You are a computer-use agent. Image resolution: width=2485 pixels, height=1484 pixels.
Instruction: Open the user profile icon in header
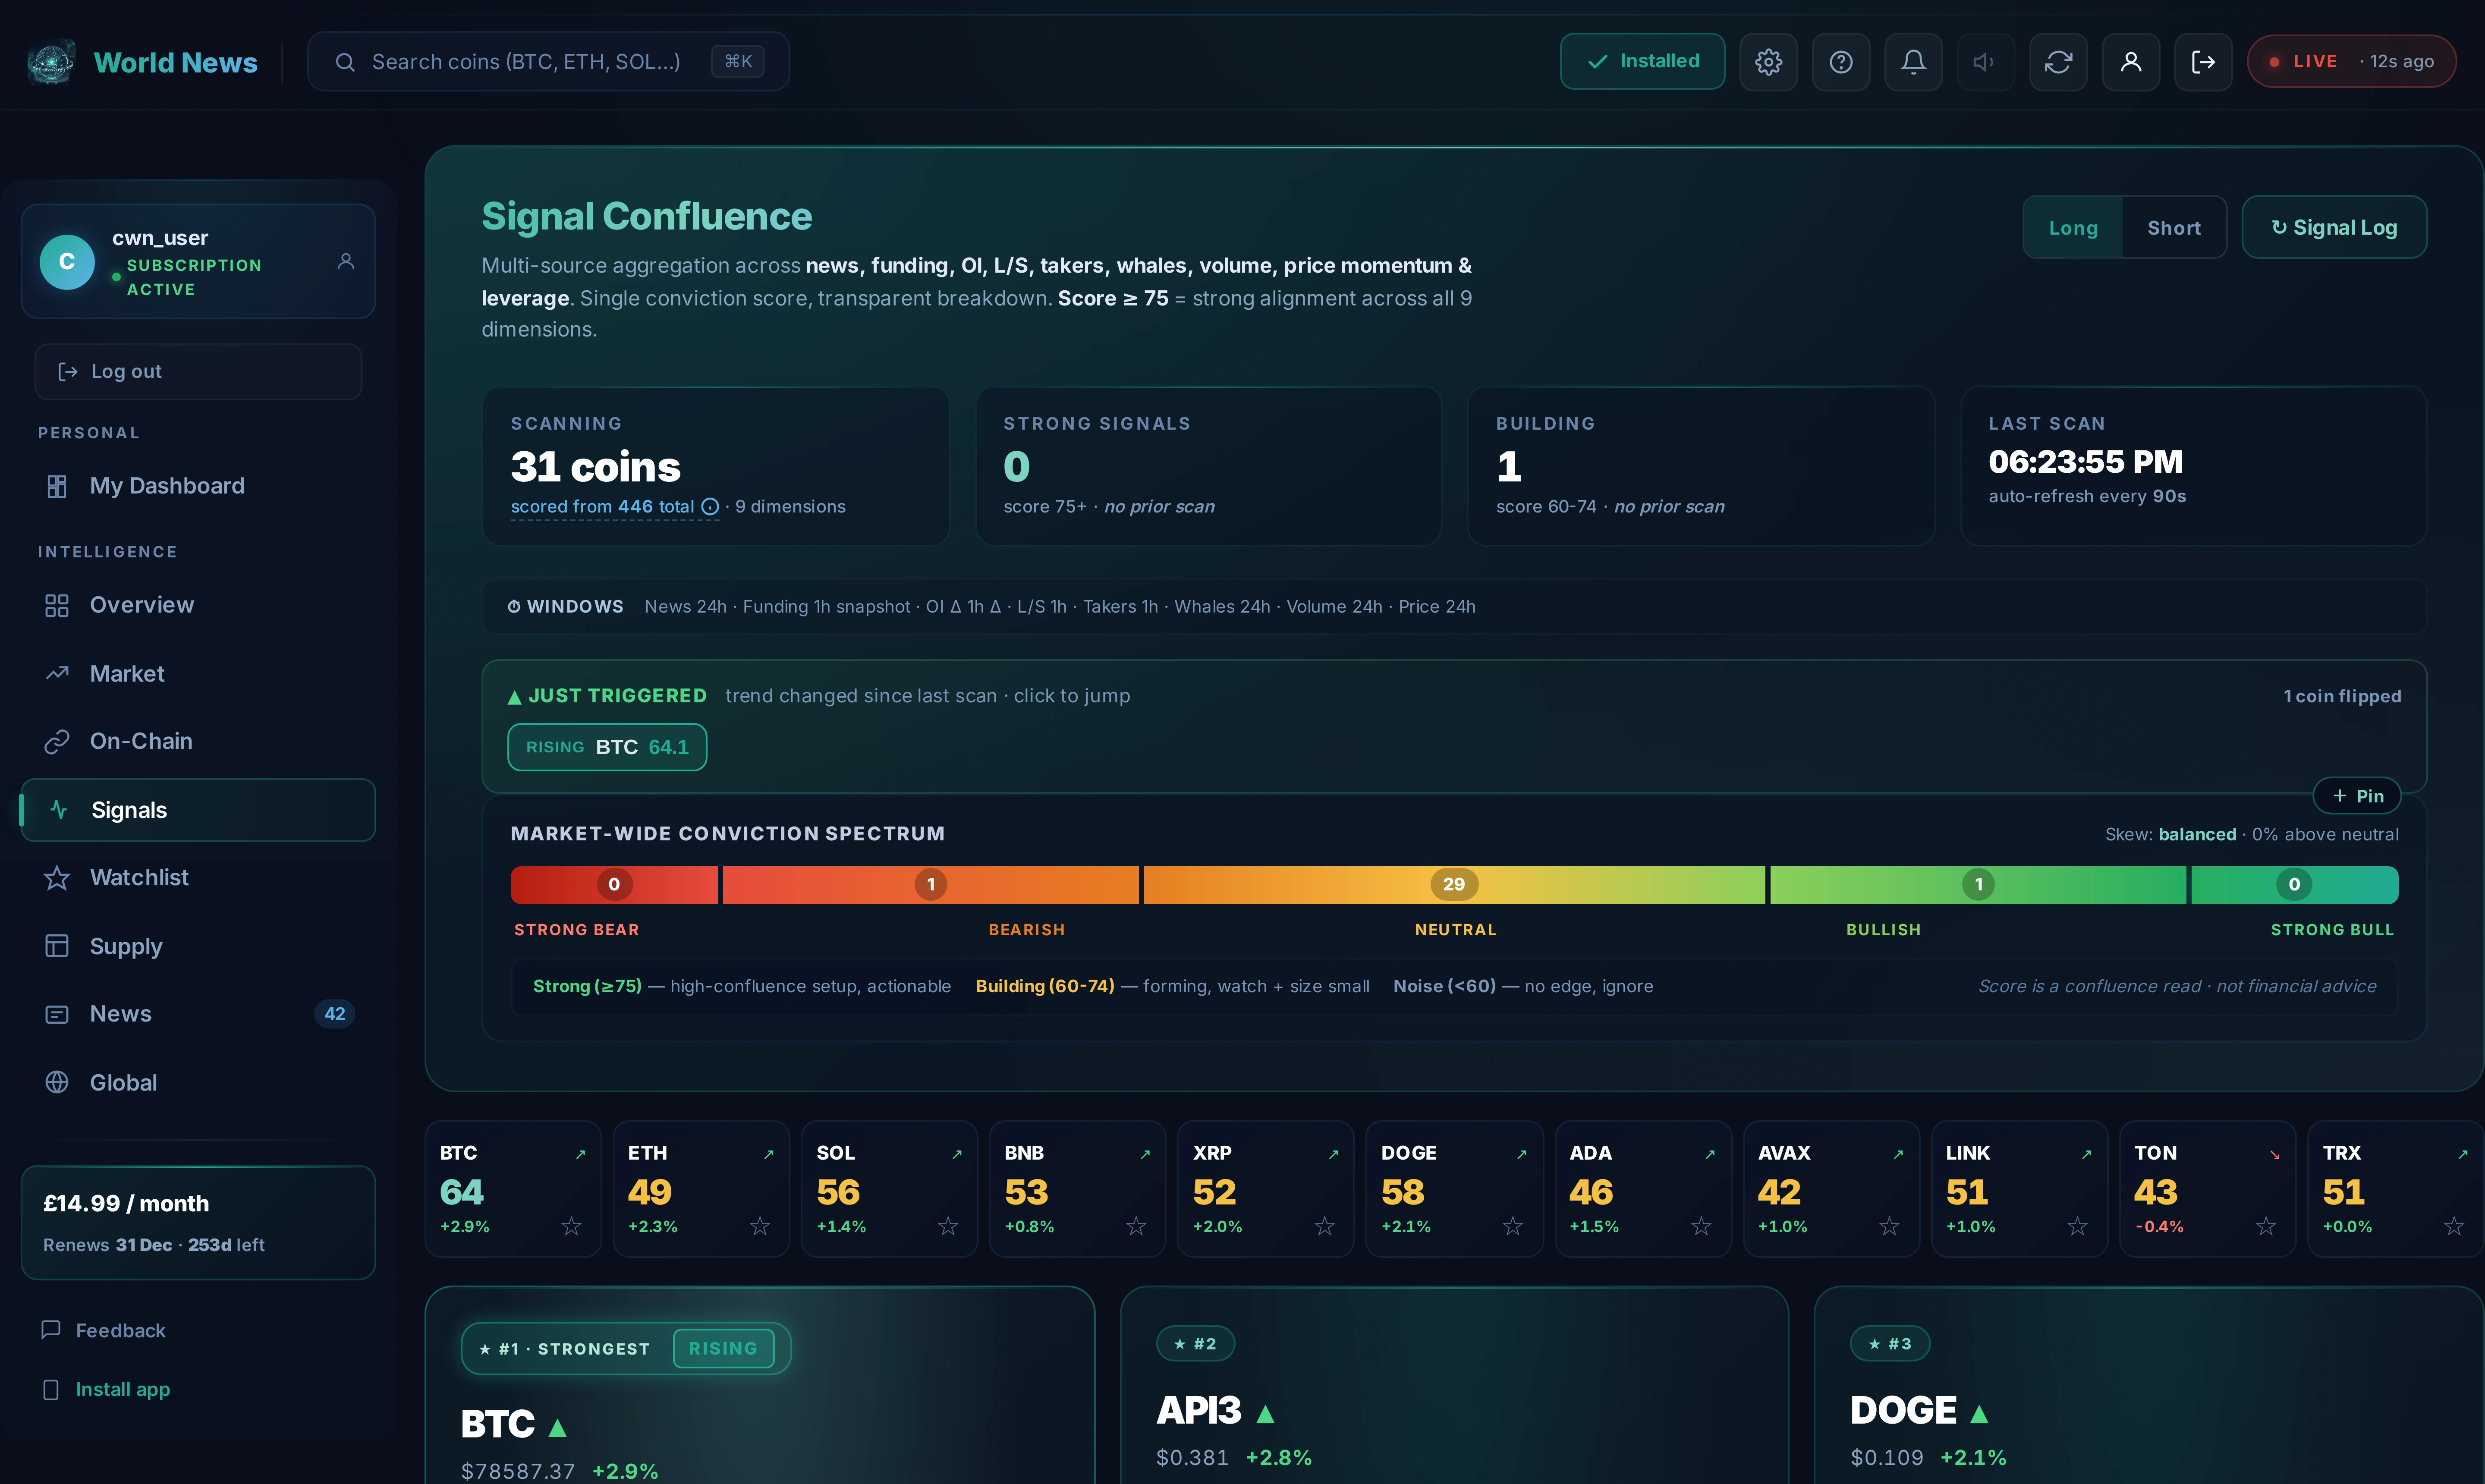(2131, 62)
